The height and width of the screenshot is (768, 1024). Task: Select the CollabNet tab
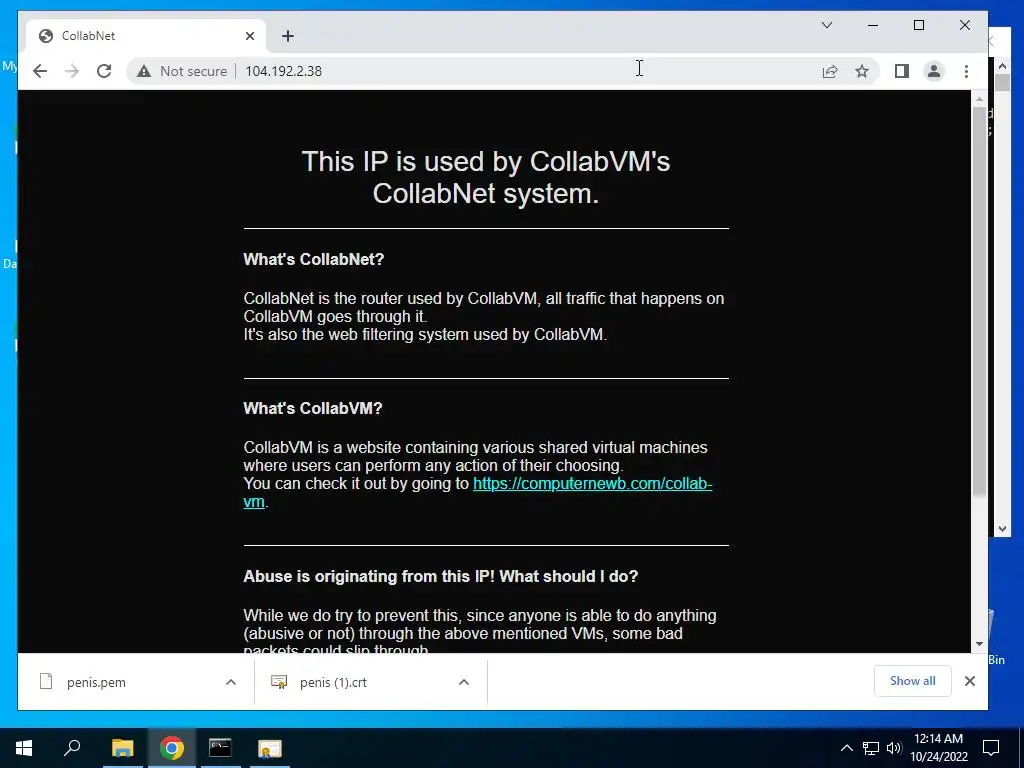(x=145, y=36)
